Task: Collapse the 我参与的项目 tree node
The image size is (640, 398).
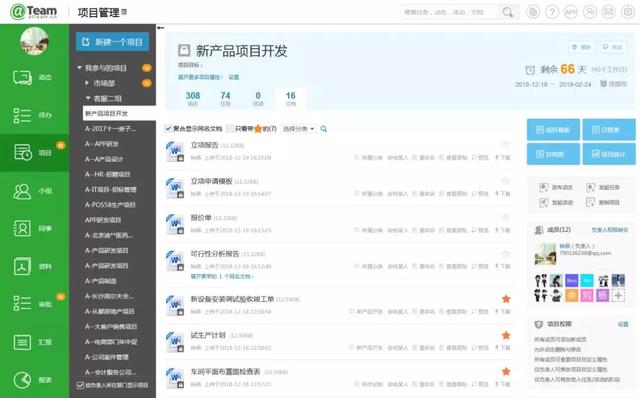Action: click(80, 67)
